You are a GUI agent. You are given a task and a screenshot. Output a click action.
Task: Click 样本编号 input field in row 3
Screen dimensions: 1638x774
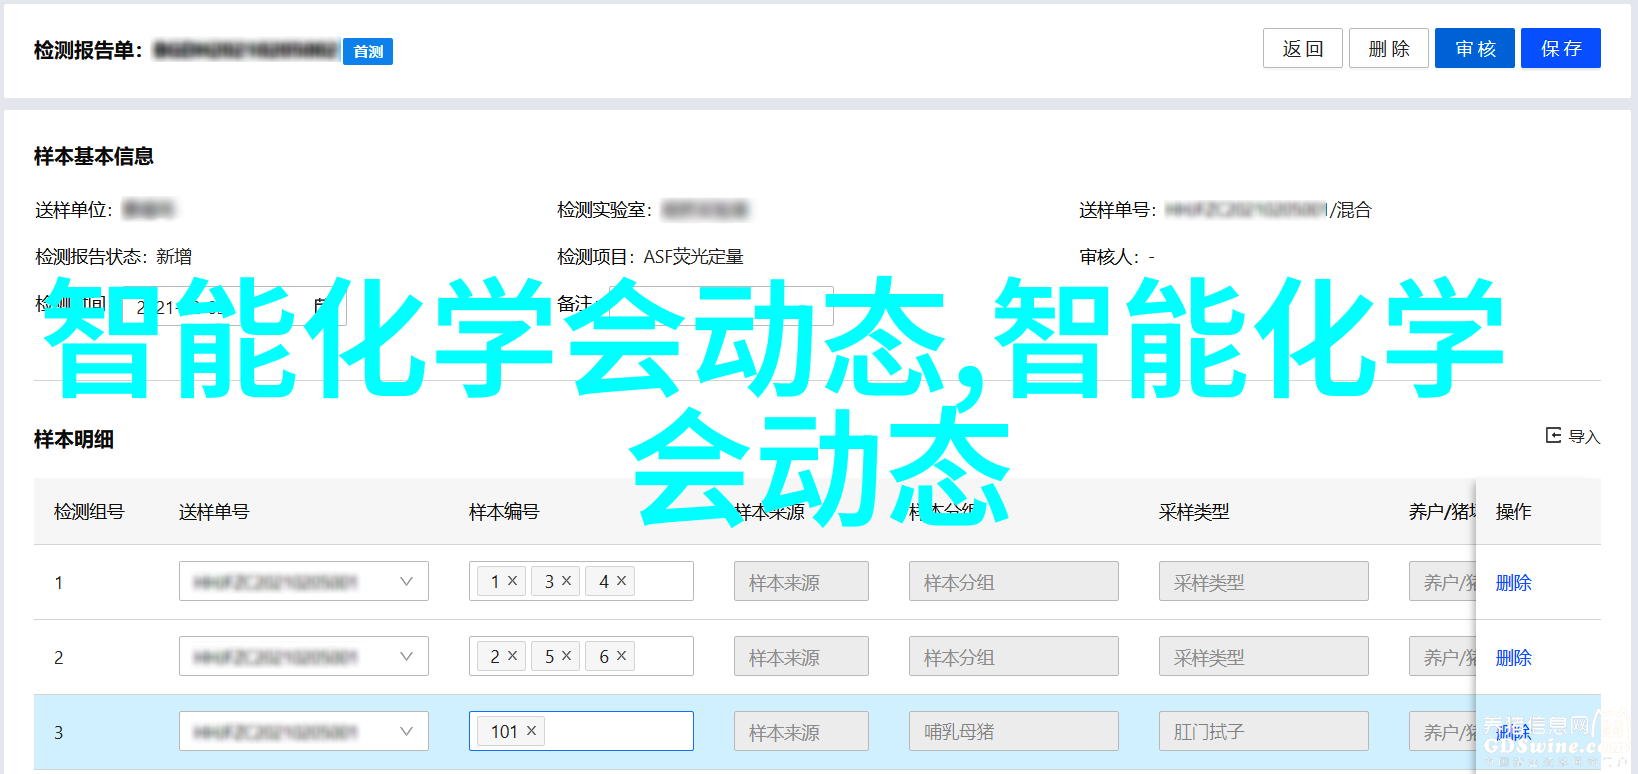(581, 731)
